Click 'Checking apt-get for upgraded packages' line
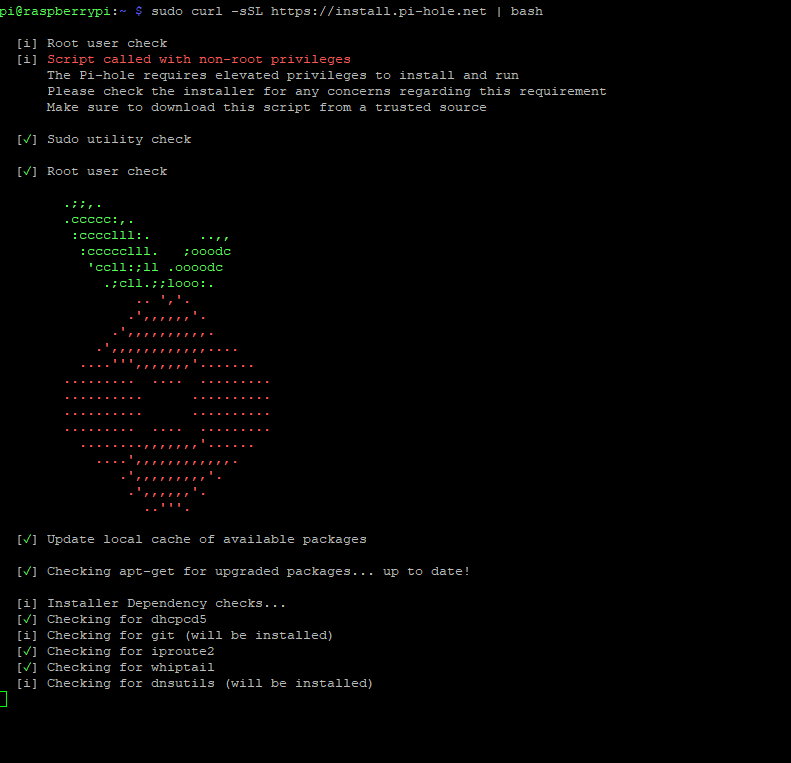 pos(259,572)
